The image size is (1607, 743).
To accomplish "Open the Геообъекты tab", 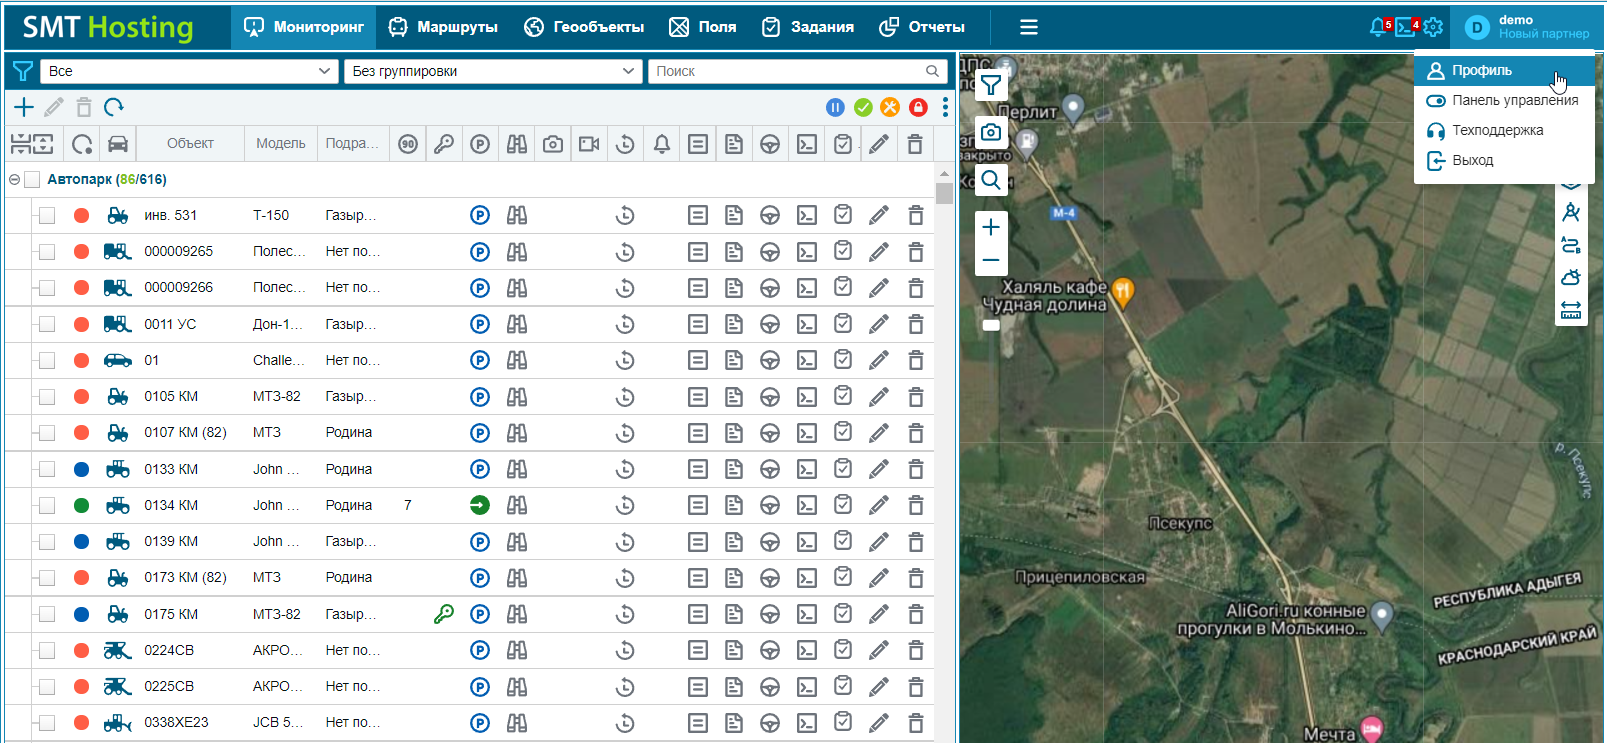I will (584, 27).
